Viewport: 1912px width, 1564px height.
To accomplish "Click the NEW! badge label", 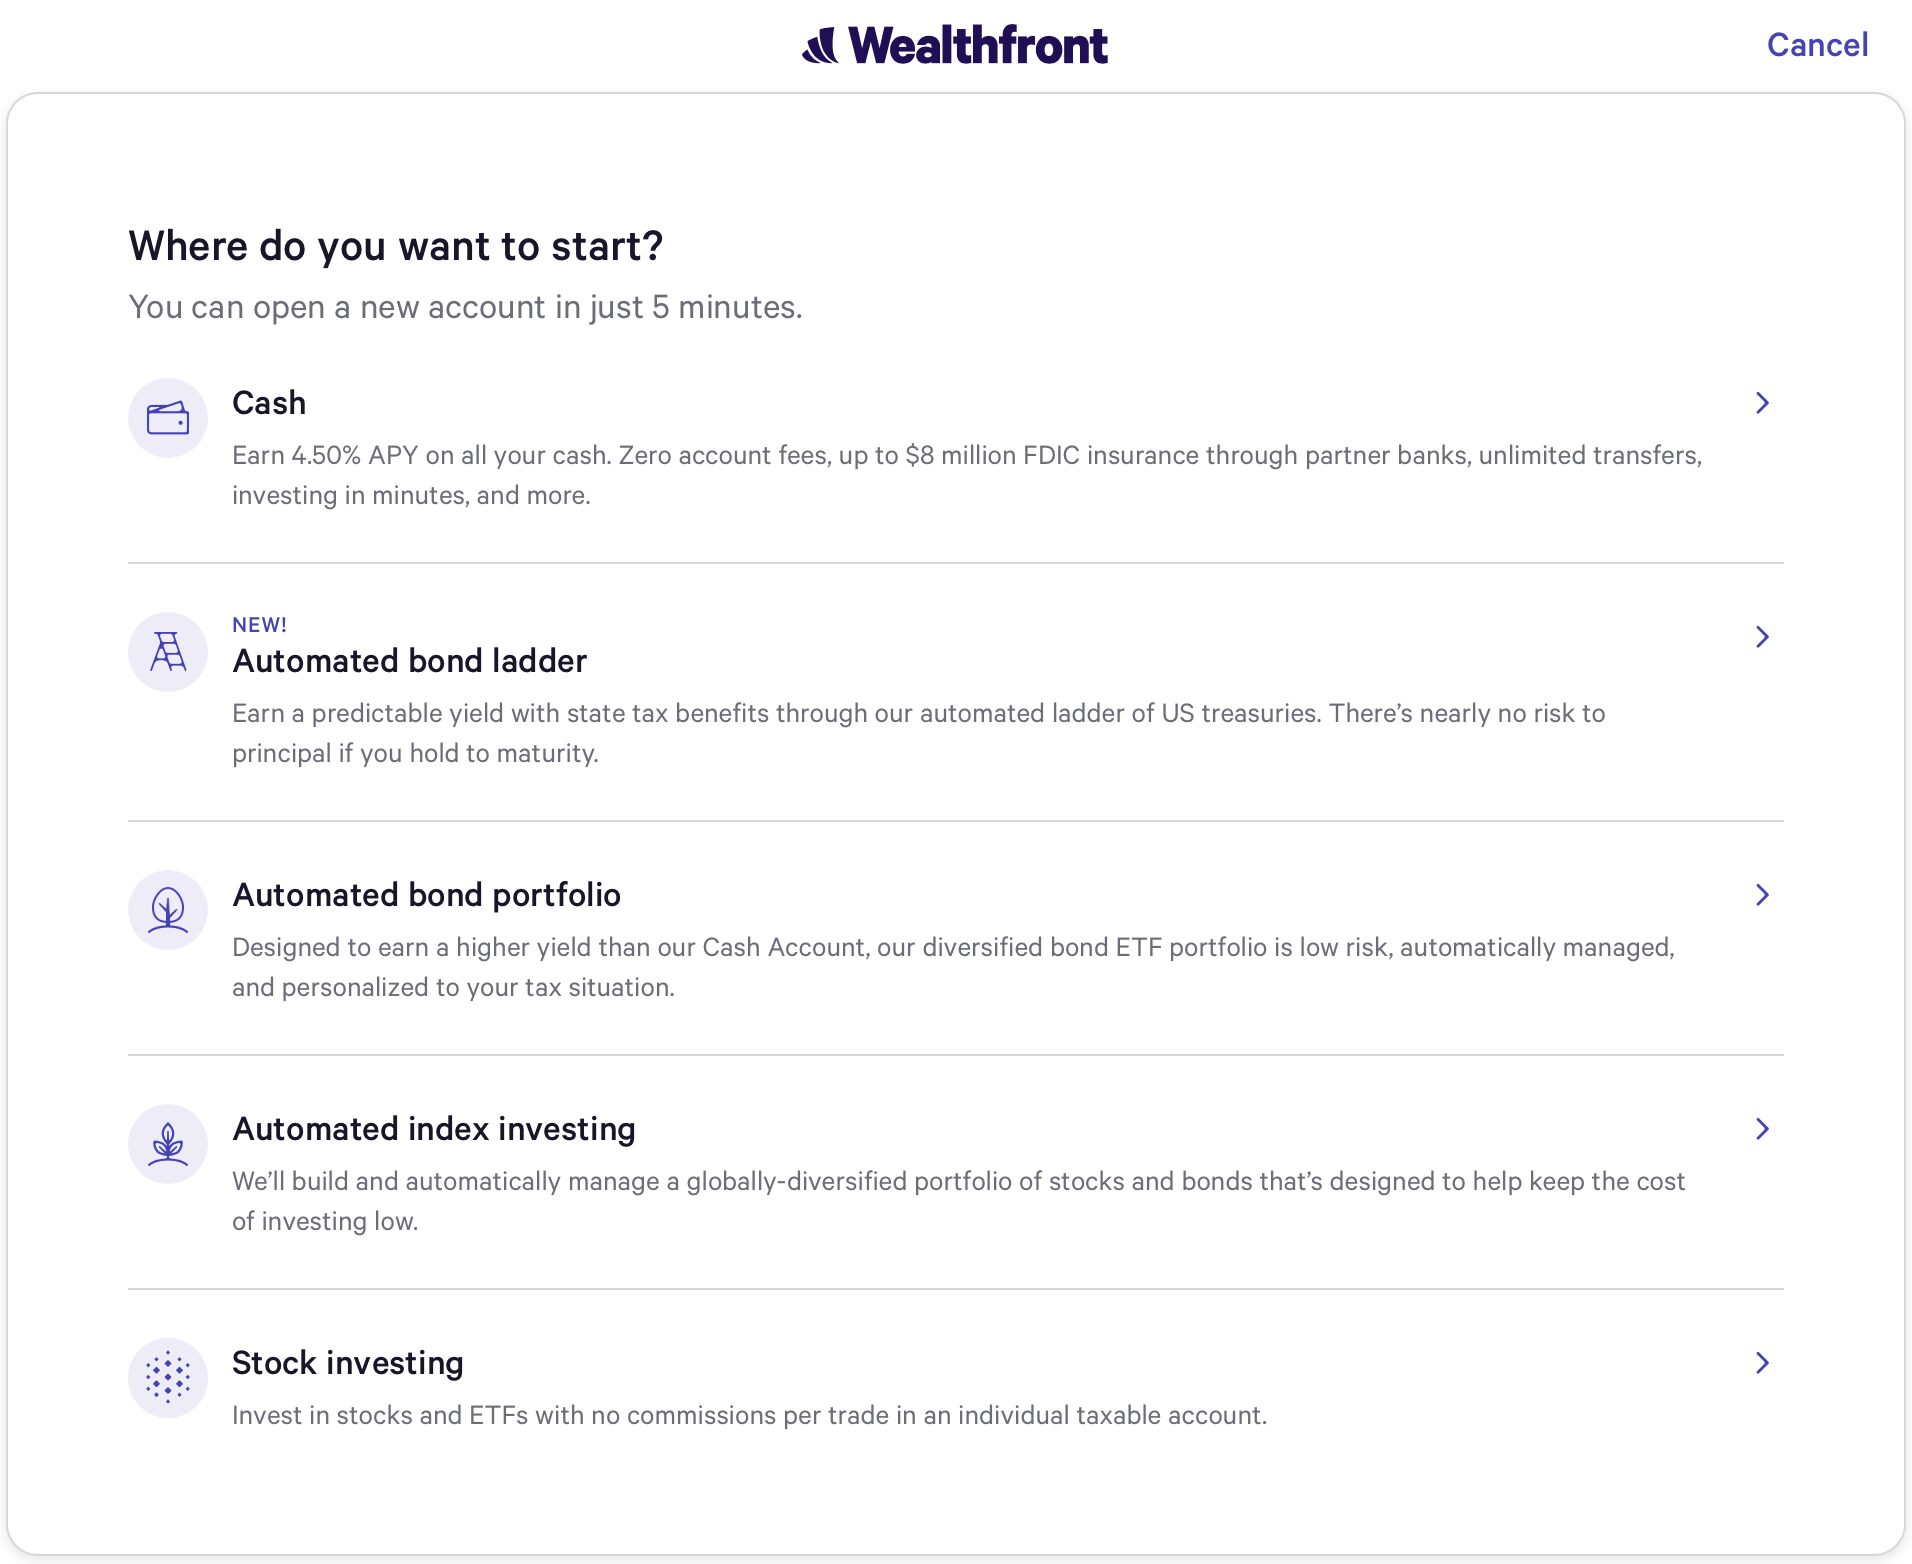I will [x=259, y=625].
